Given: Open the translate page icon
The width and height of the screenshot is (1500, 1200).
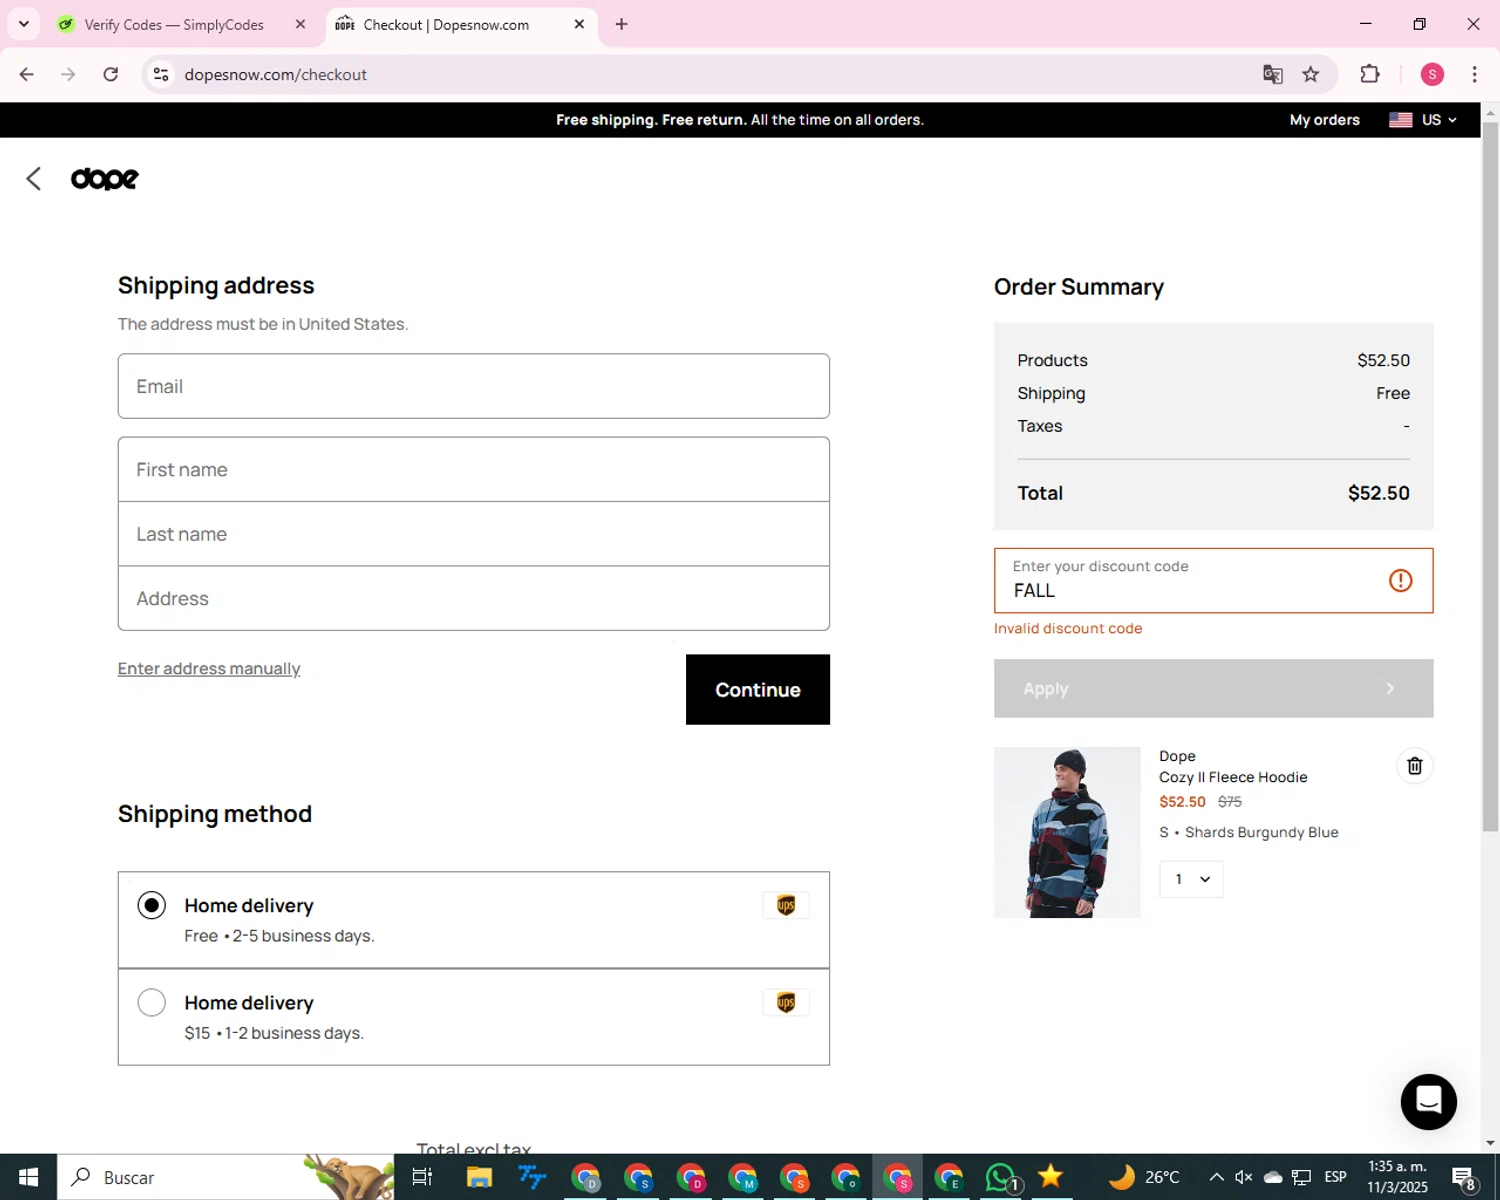Looking at the screenshot, I should tap(1272, 74).
